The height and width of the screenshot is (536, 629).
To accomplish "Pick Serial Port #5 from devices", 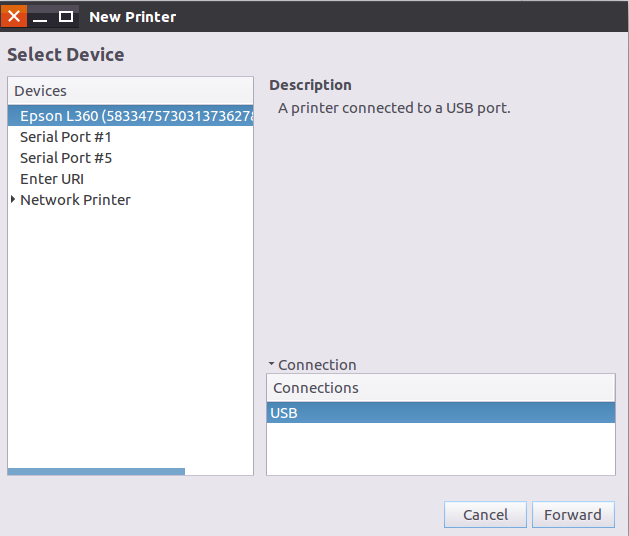I will 66,158.
